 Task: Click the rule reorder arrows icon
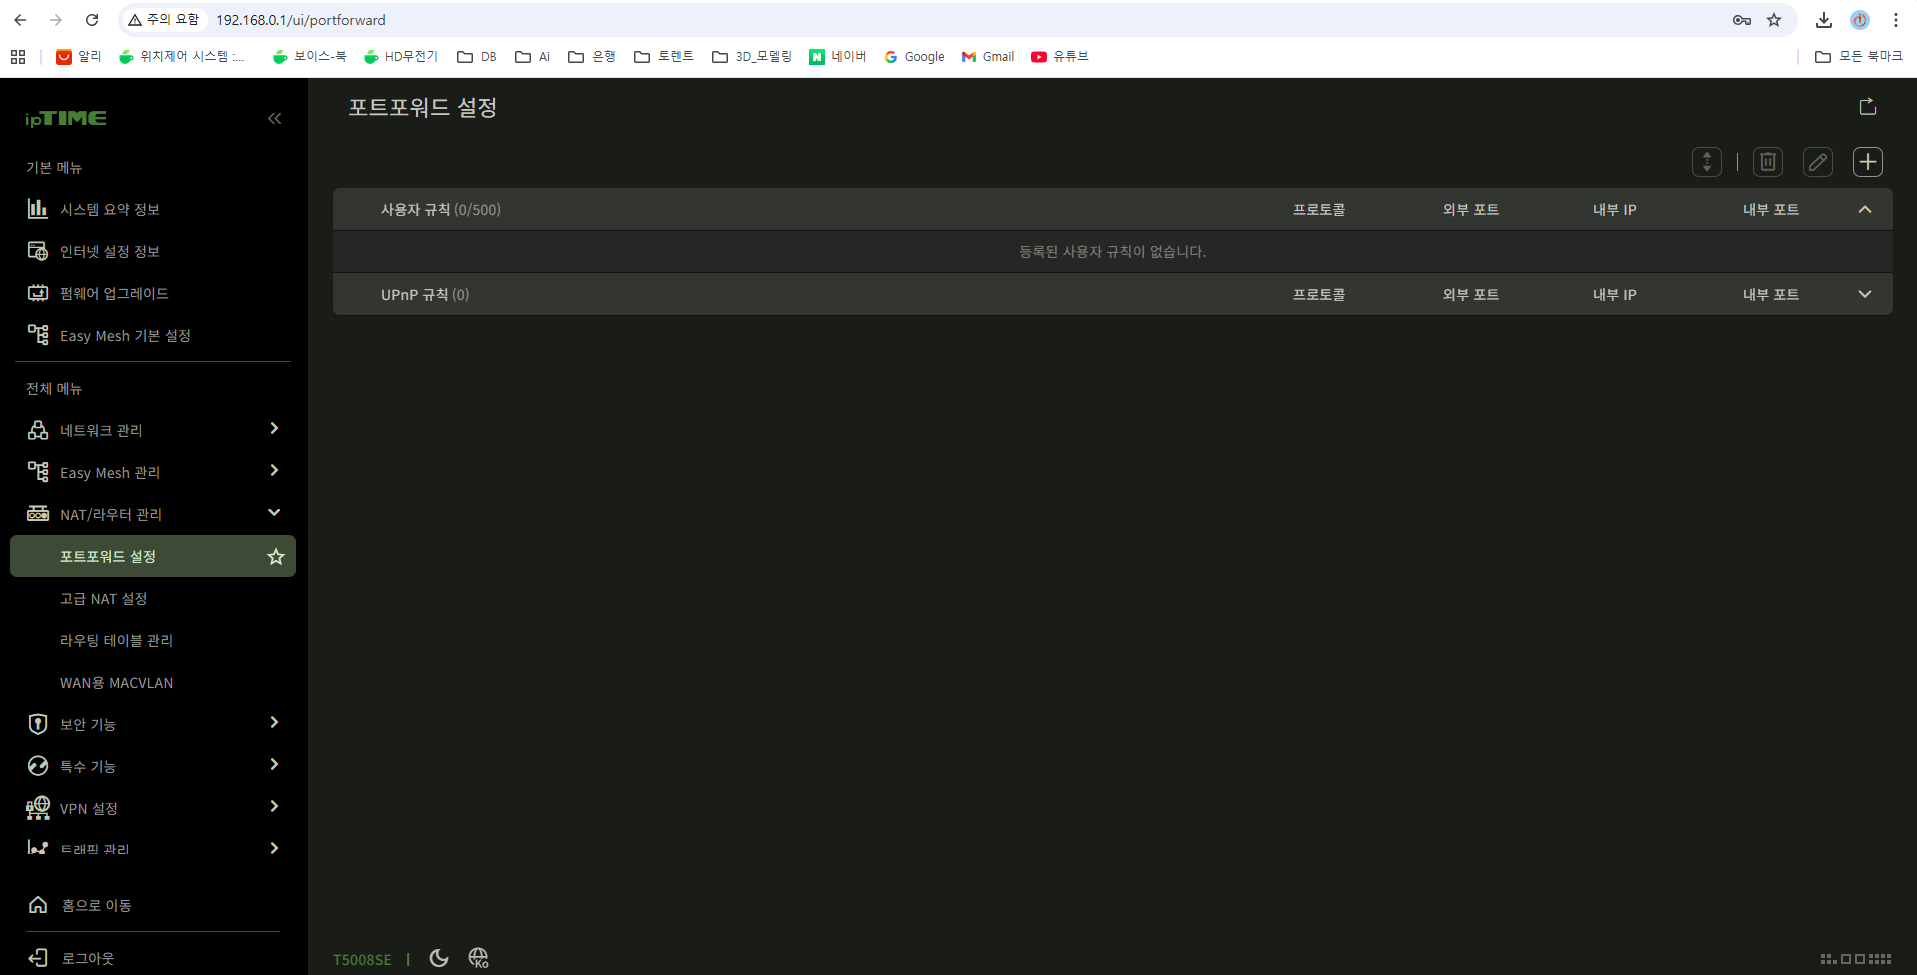pos(1706,162)
